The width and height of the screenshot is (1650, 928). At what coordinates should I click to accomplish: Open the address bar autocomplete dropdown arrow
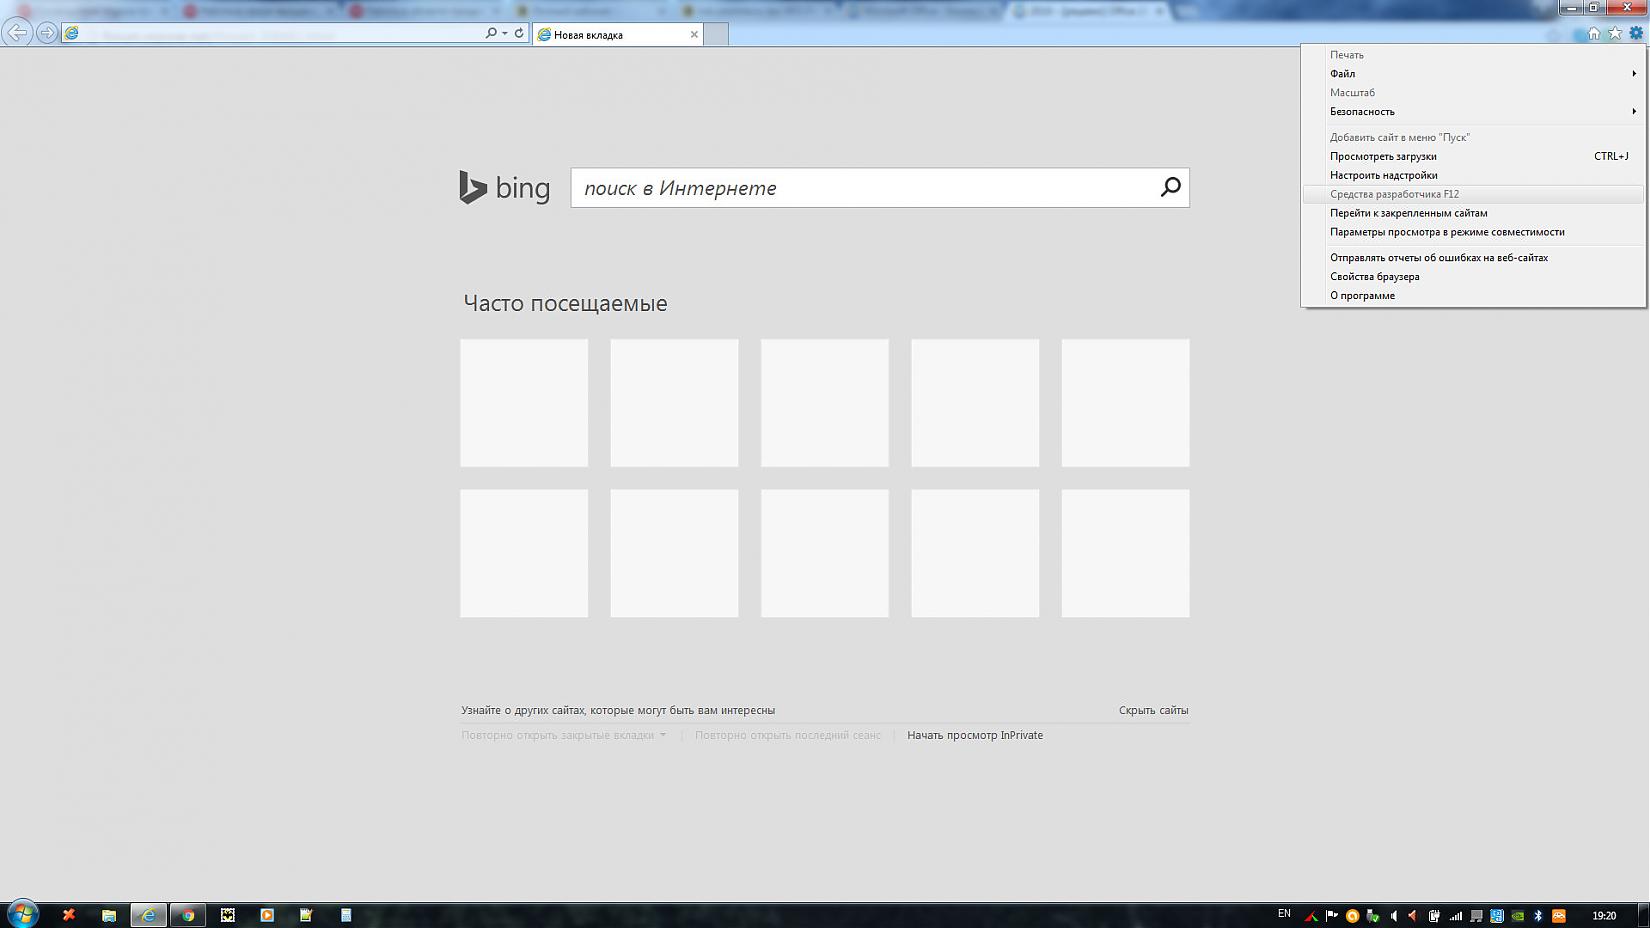point(505,33)
